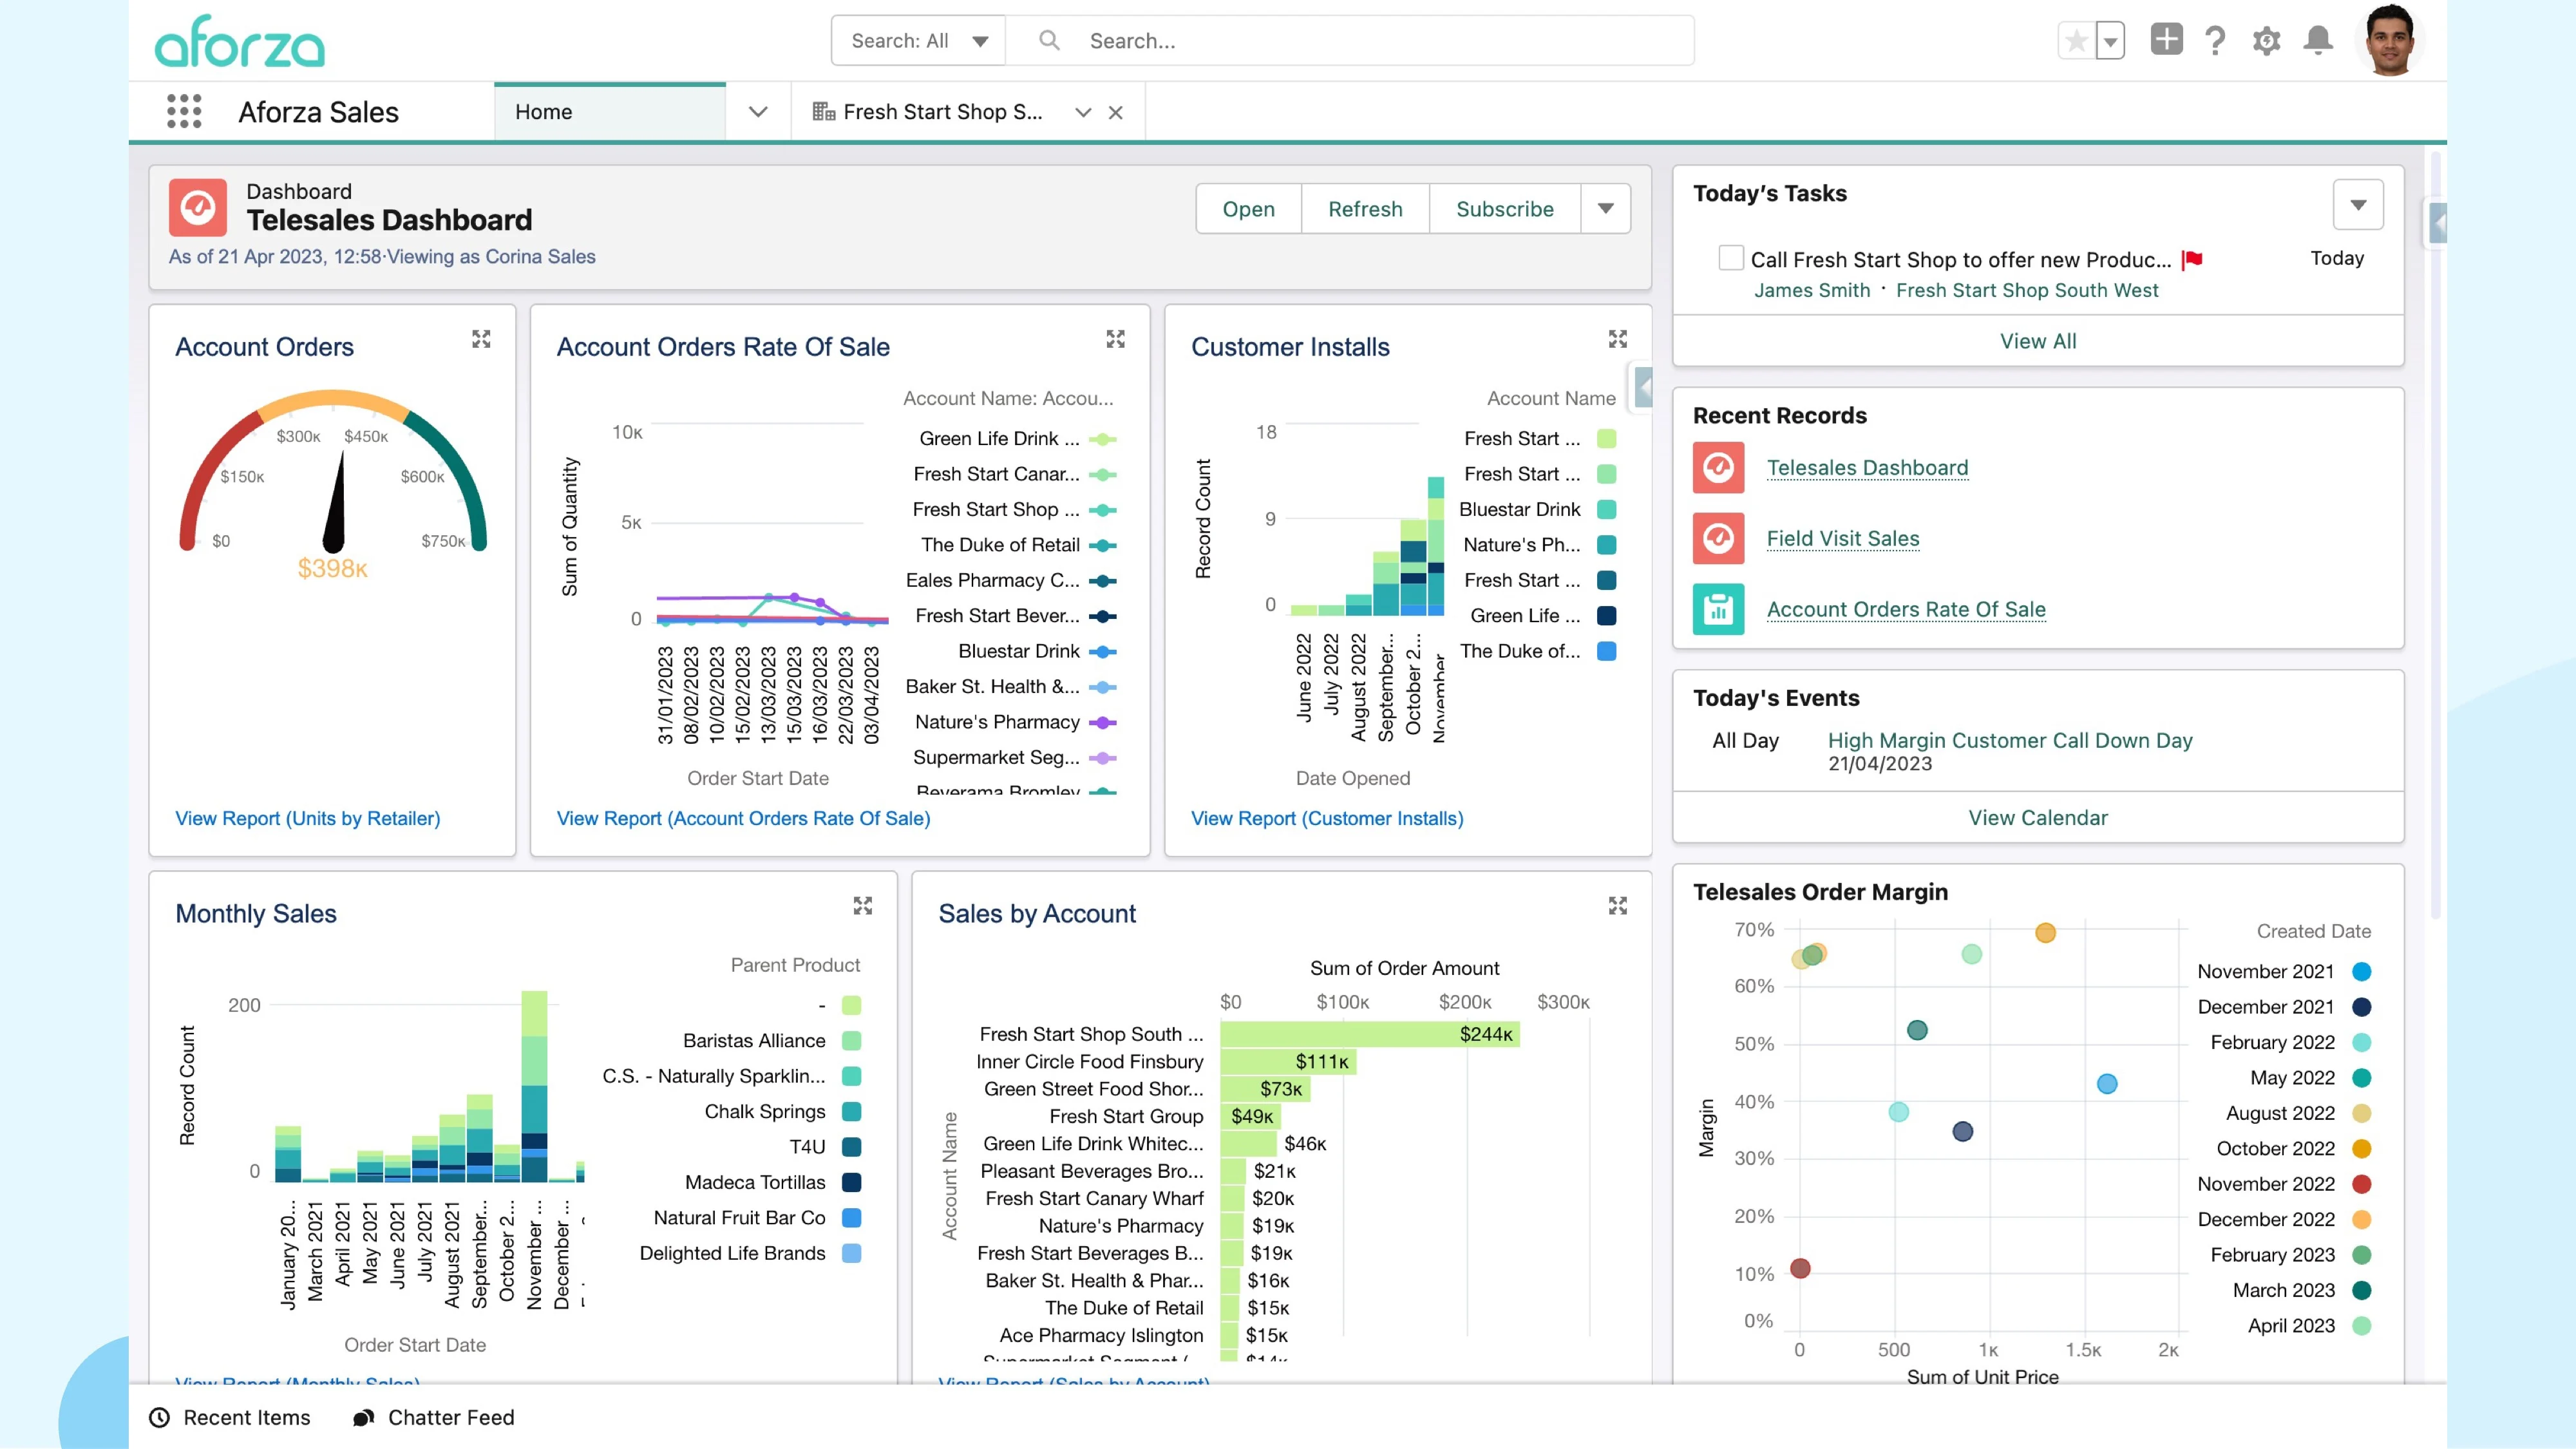Open the notifications bell icon
The image size is (2576, 1449).
(2318, 40)
